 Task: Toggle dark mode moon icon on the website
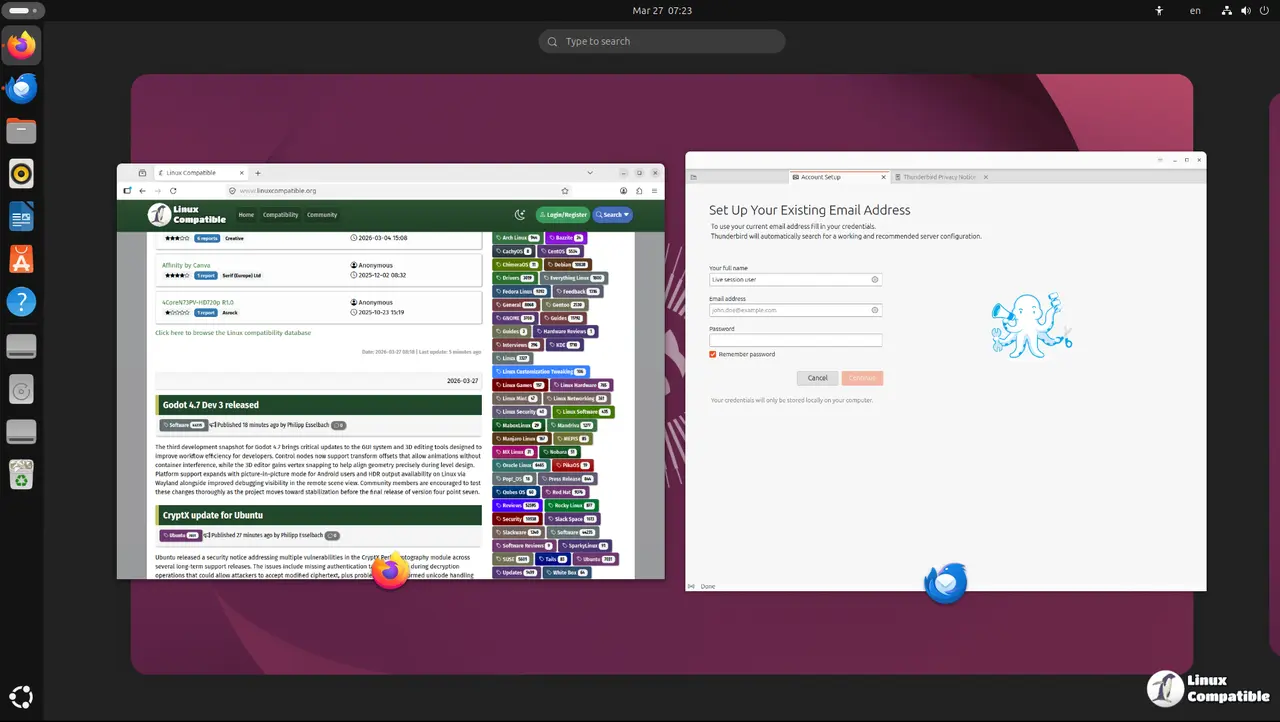pos(520,214)
